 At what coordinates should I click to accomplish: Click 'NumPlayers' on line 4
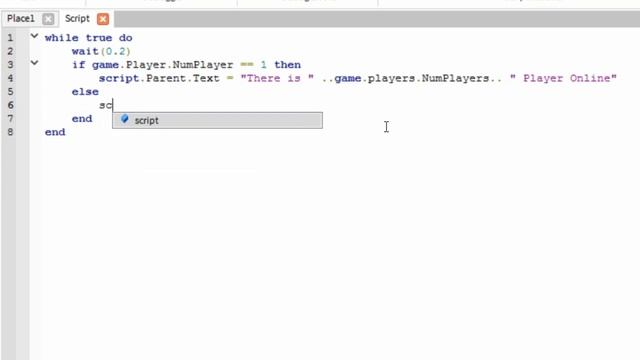point(456,78)
